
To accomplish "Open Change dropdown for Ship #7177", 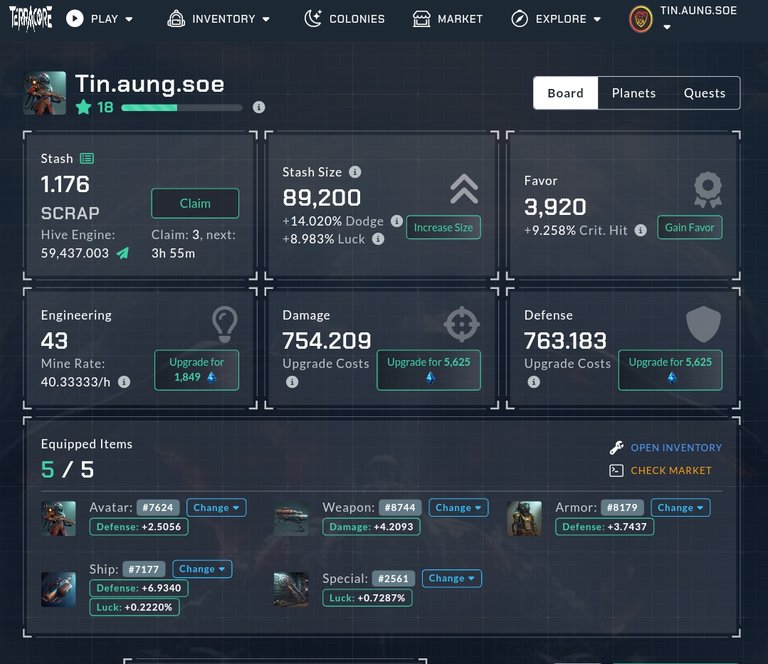I will (202, 569).
